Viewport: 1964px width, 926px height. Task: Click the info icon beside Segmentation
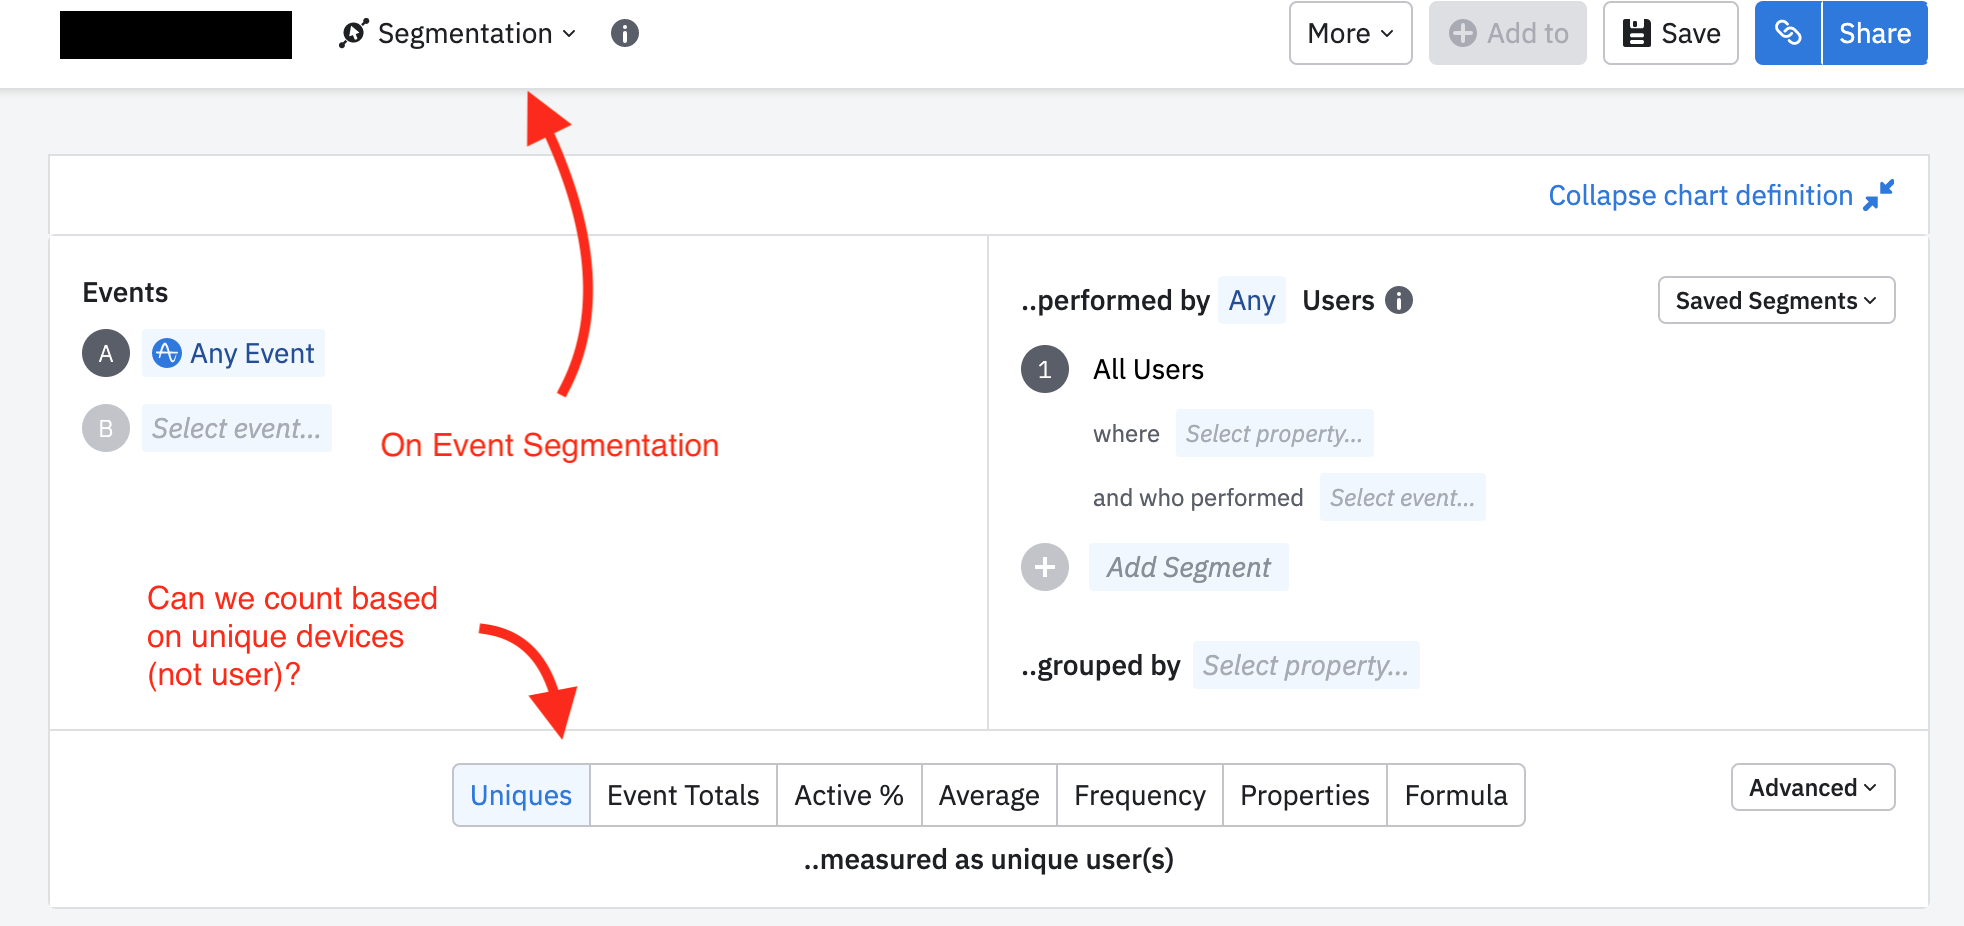pyautogui.click(x=625, y=34)
